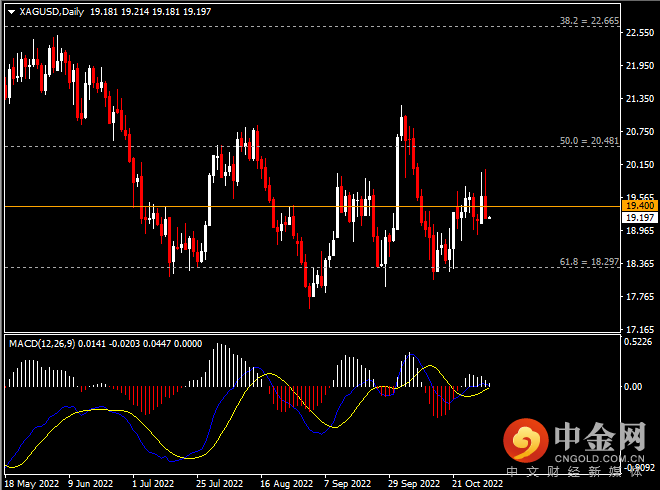Click the 22.550 price axis value

coord(640,32)
